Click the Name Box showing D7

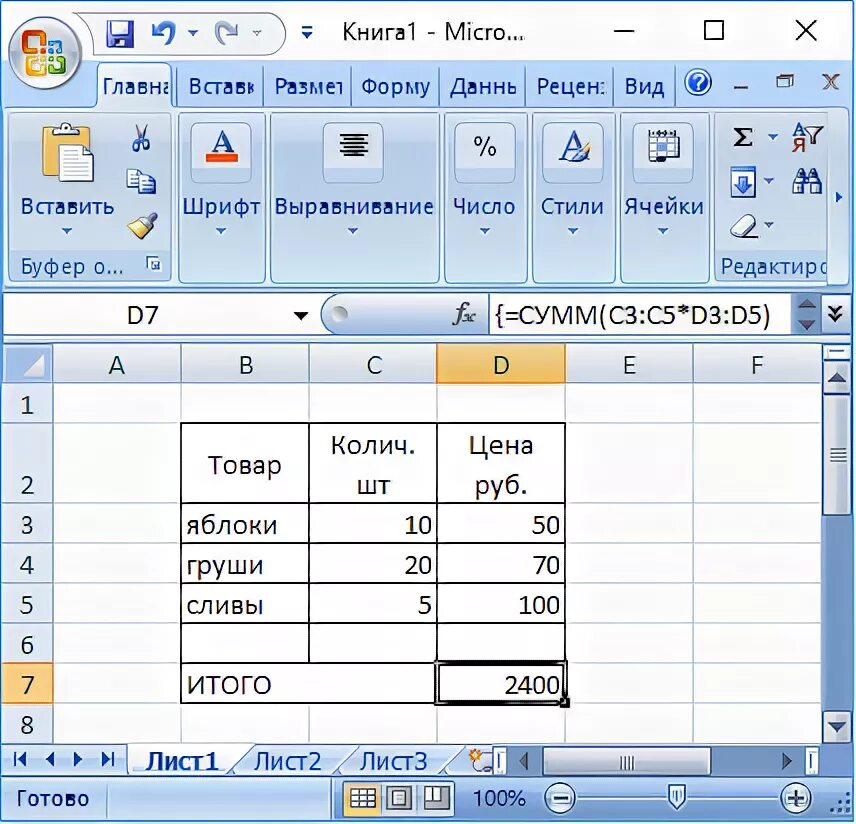point(143,316)
